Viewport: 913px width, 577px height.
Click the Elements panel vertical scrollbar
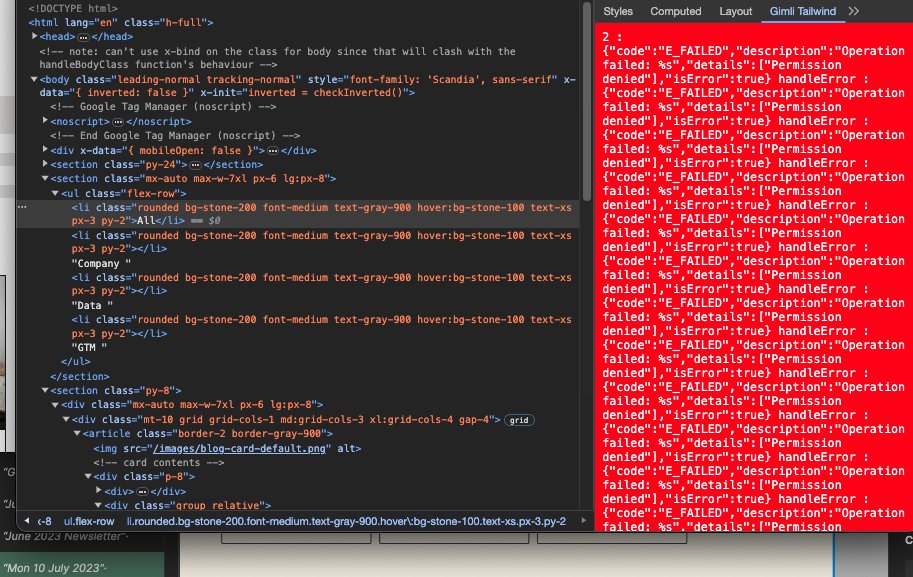(x=586, y=102)
